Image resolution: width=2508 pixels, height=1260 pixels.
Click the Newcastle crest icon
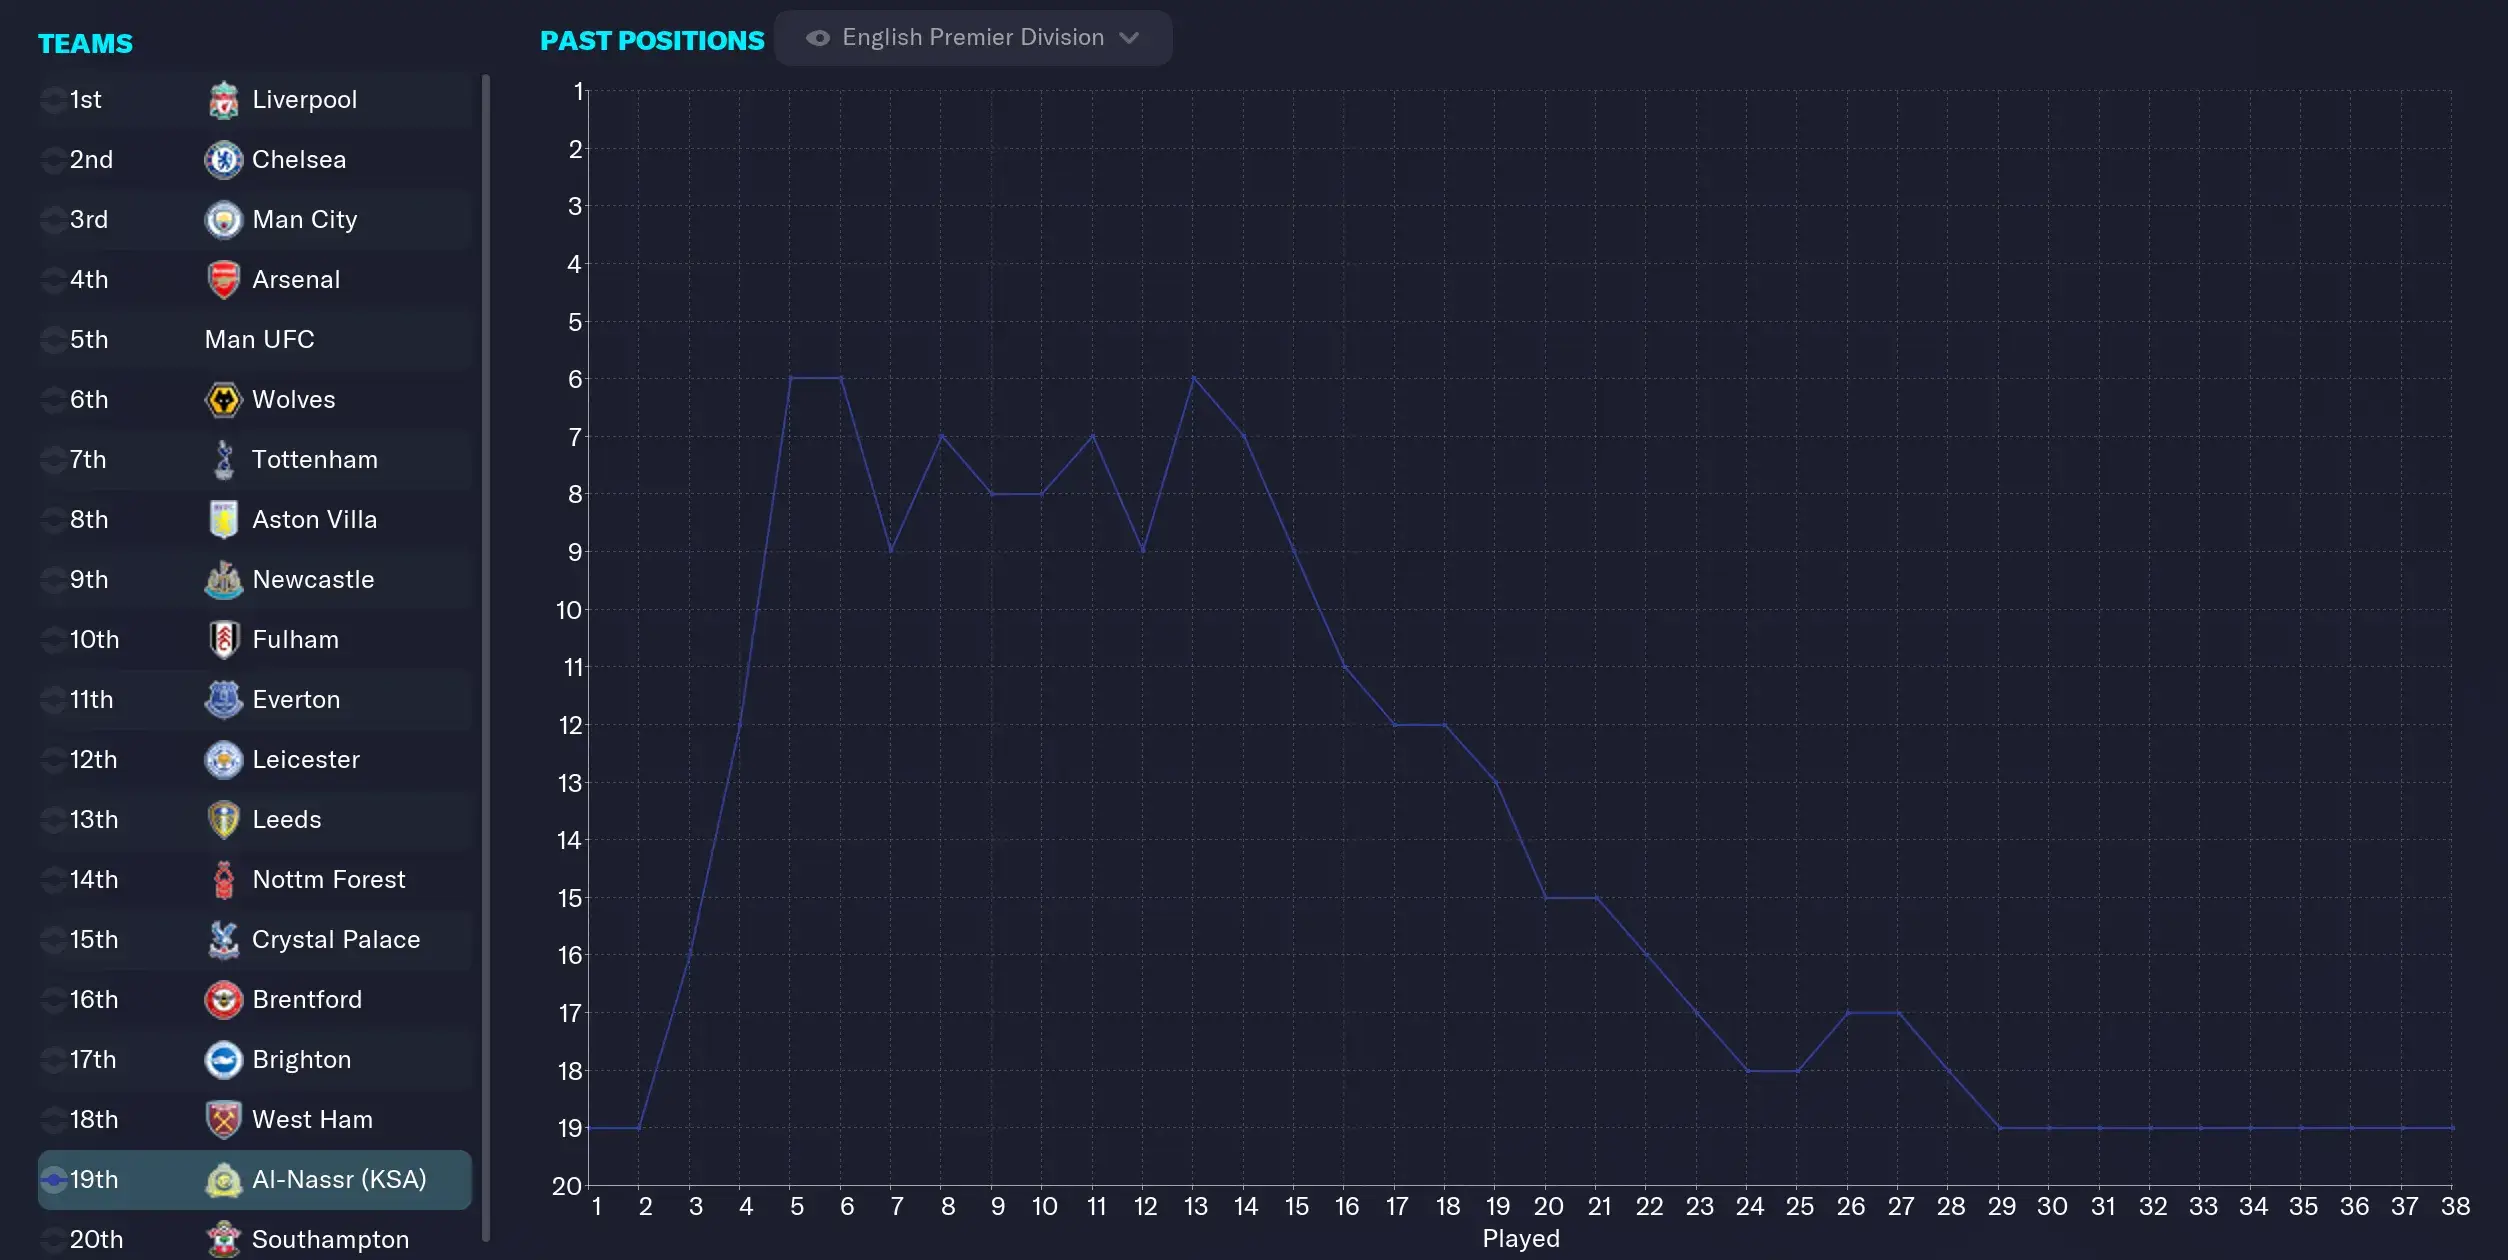tap(223, 580)
